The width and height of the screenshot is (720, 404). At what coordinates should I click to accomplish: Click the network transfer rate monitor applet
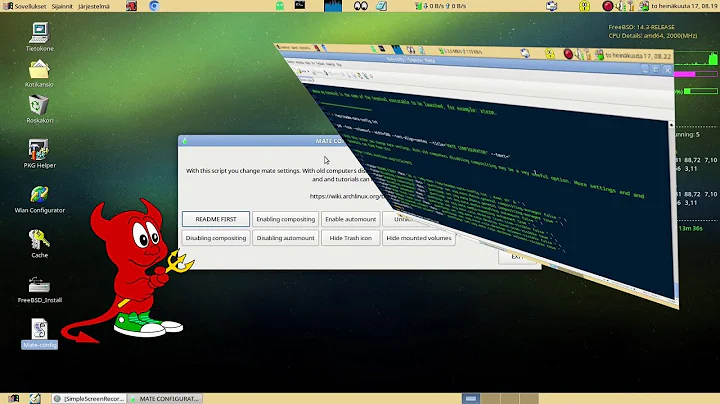pyautogui.click(x=441, y=6)
